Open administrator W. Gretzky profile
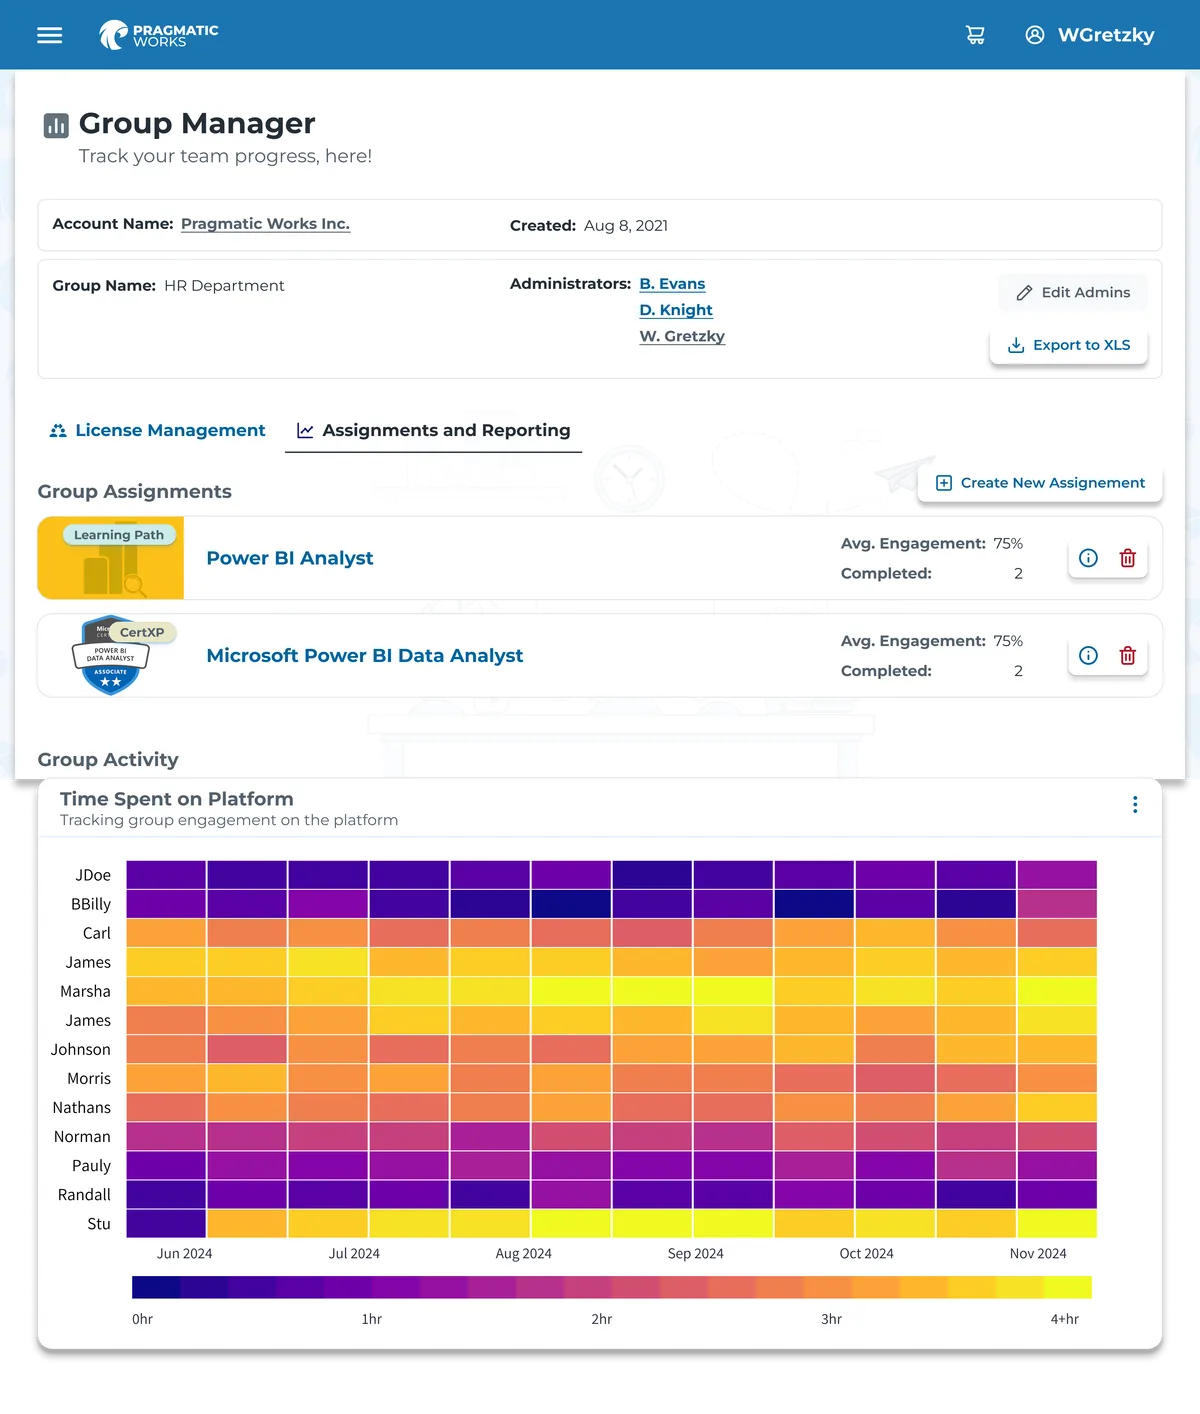The image size is (1200, 1414). (682, 336)
